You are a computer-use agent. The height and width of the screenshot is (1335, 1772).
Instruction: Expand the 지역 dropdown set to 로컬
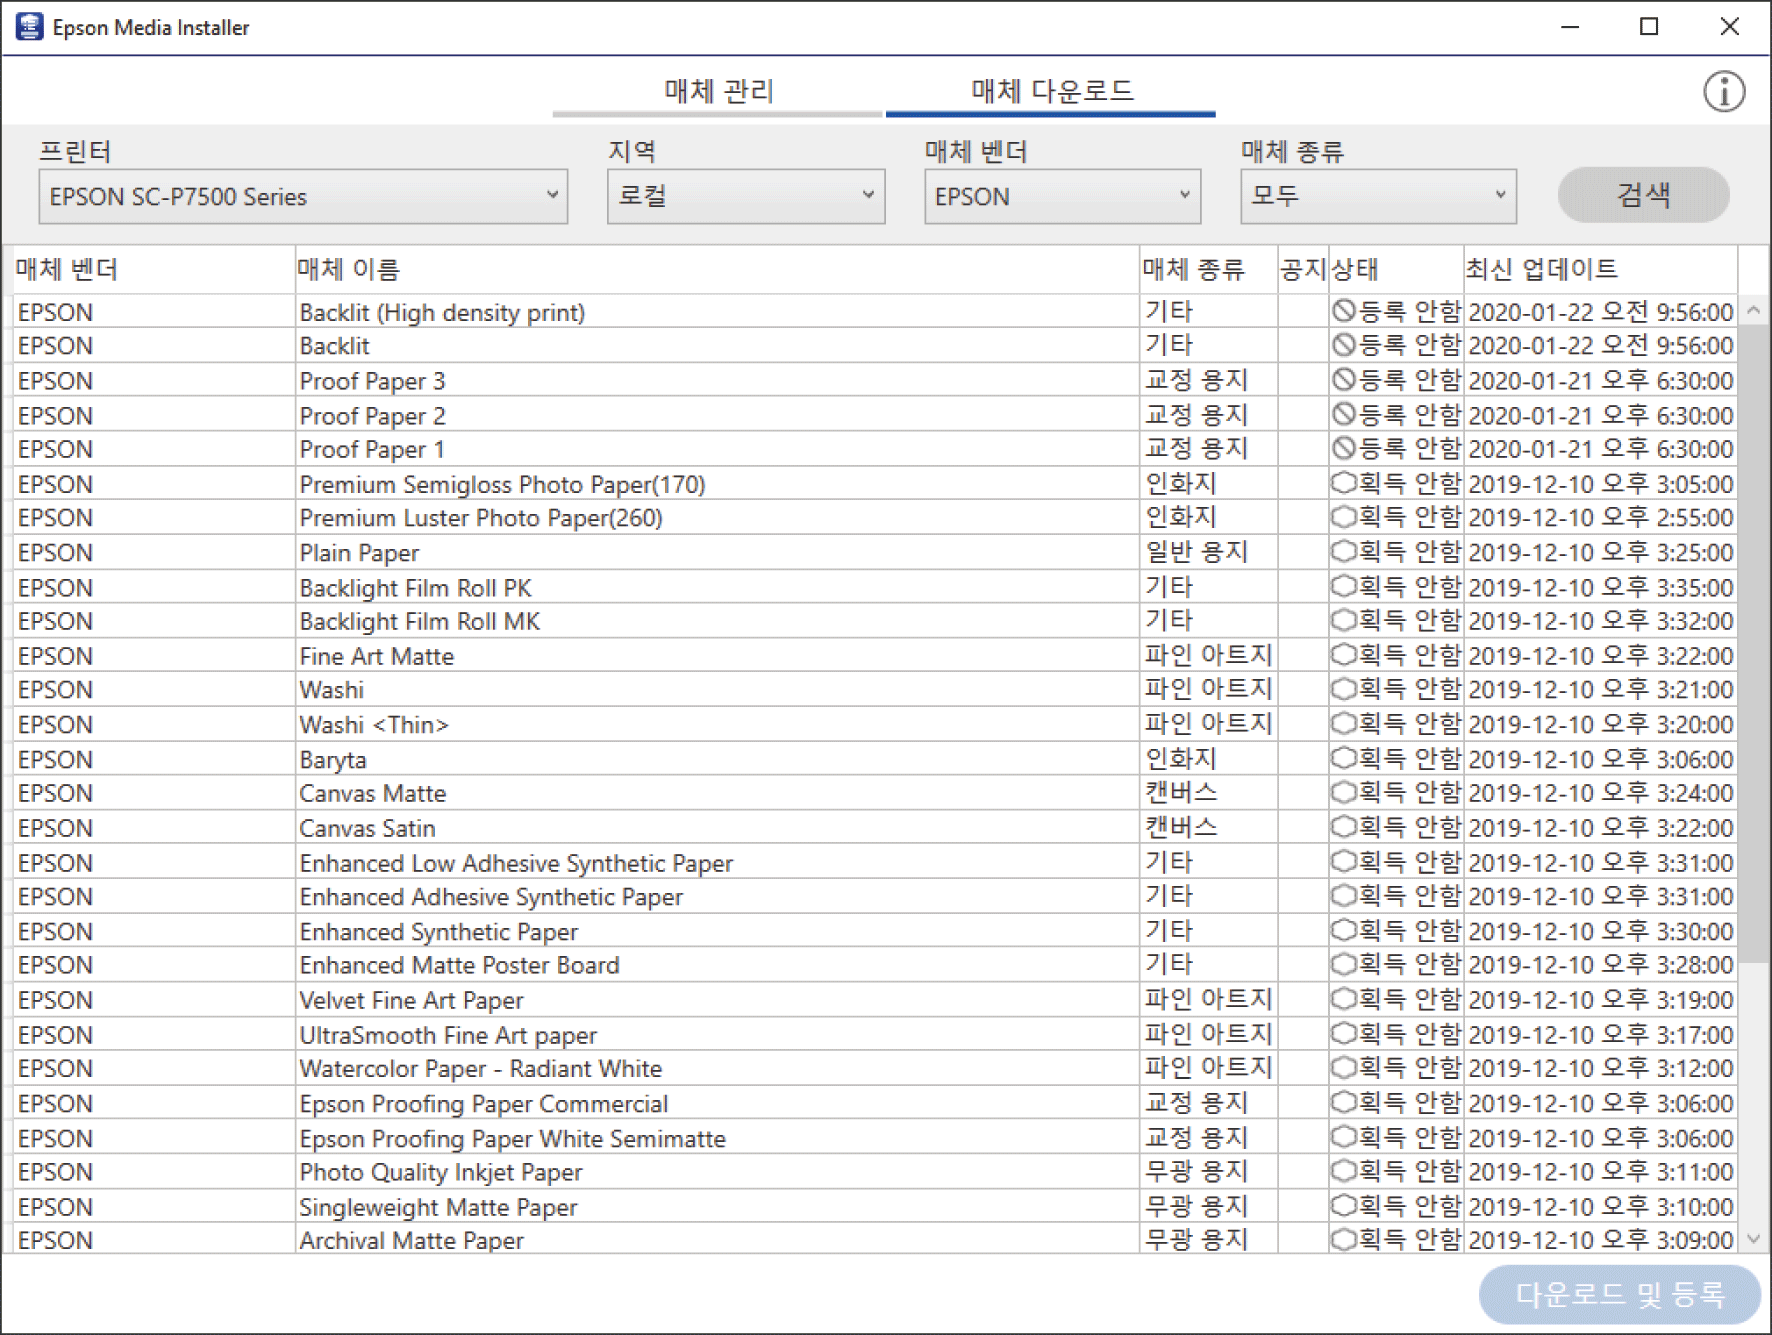click(745, 196)
